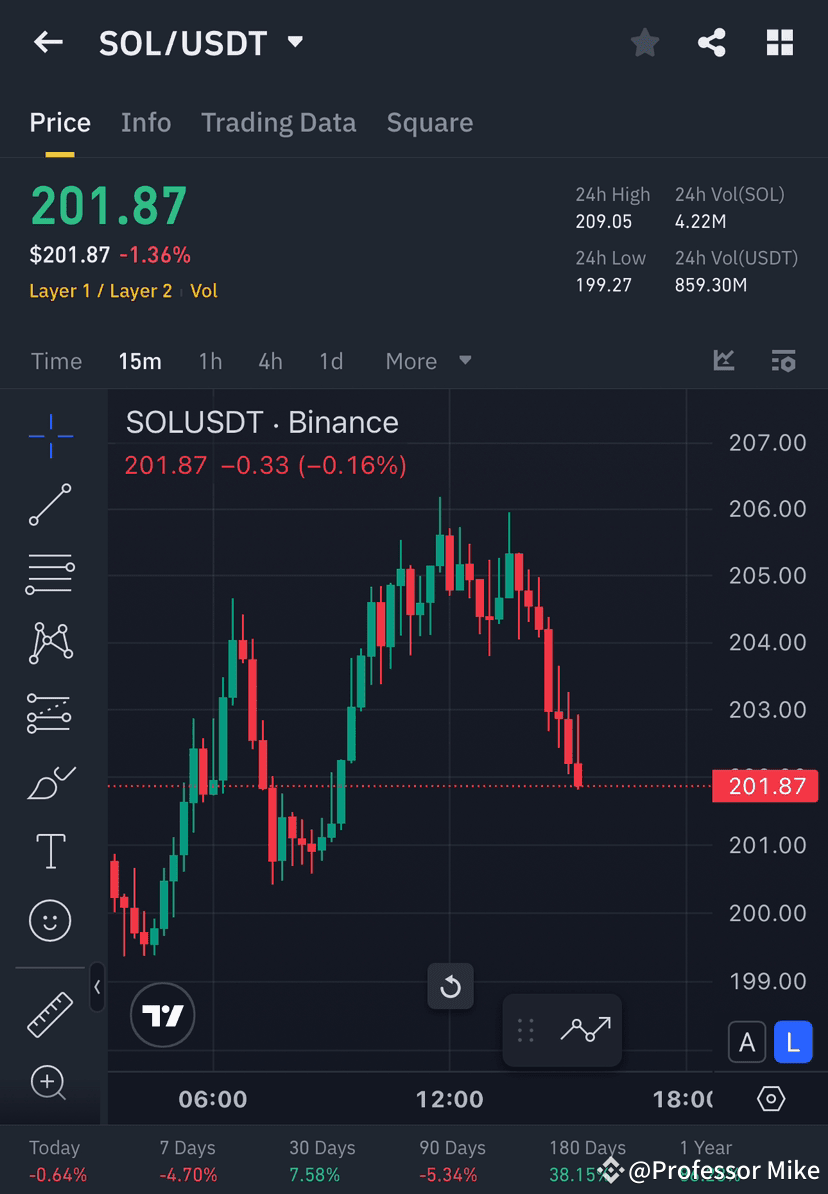Screen dimensions: 828x1194
Task: Open the Fibonacci retracement tool
Action: click(x=50, y=574)
